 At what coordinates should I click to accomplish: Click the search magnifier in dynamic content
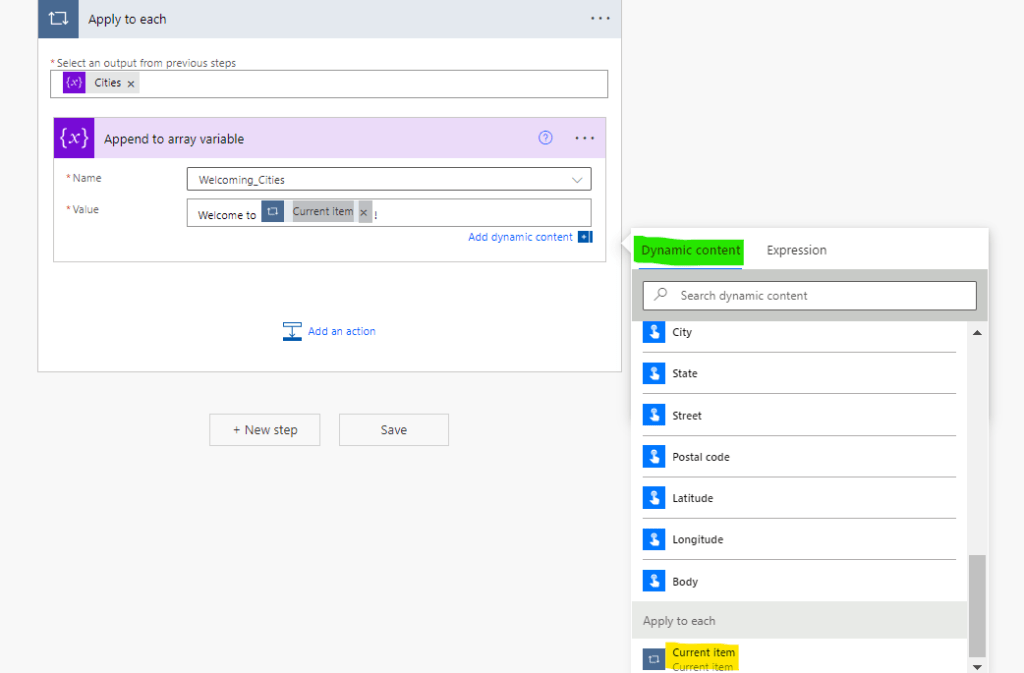point(662,295)
